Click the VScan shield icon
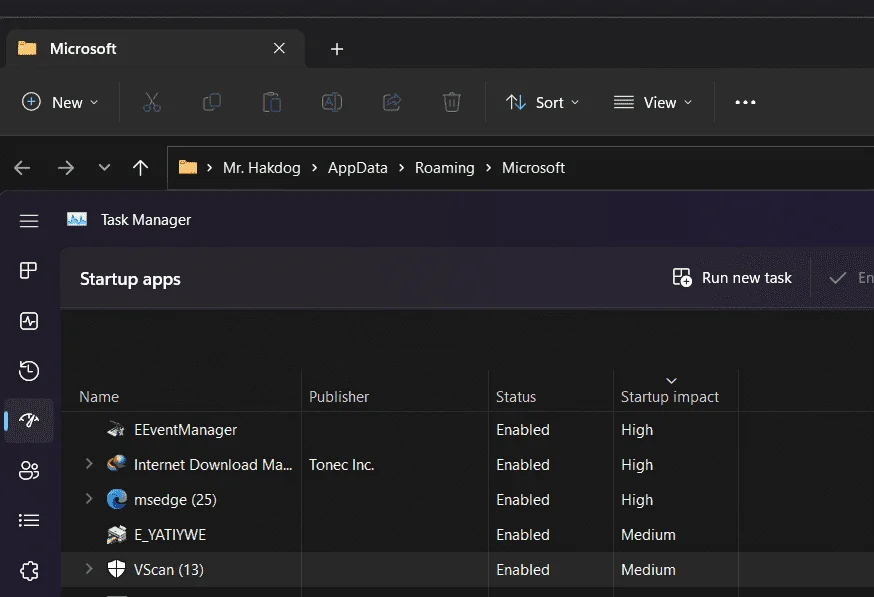Viewport: 874px width, 597px height. click(x=116, y=569)
